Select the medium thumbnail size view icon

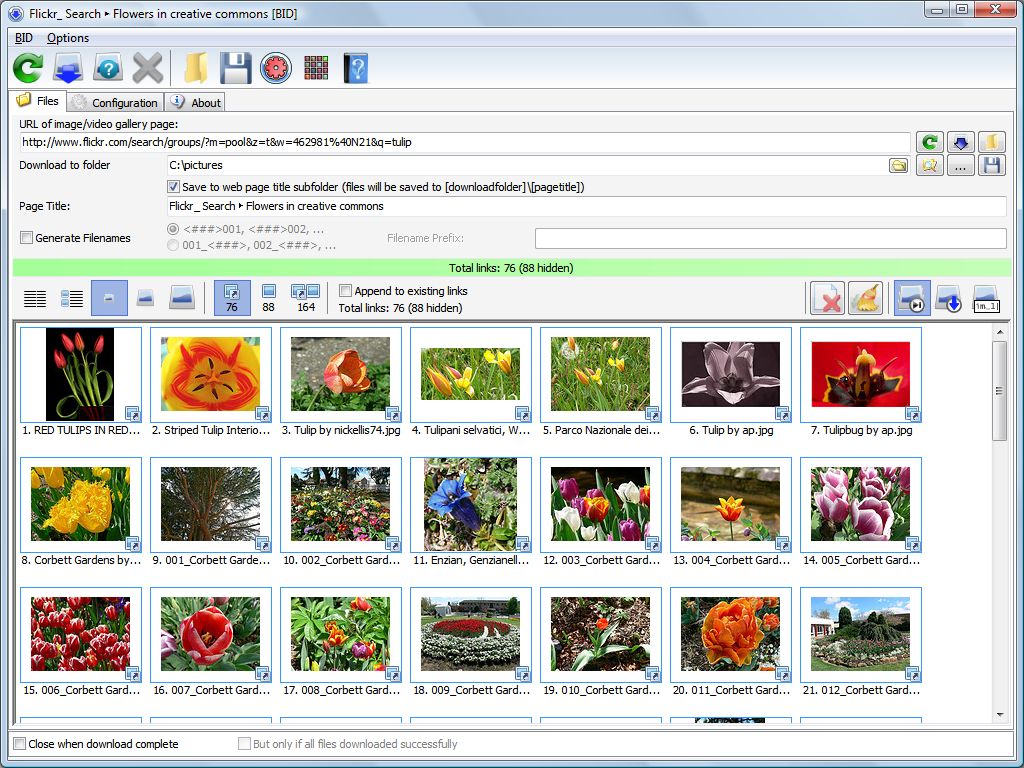point(145,297)
